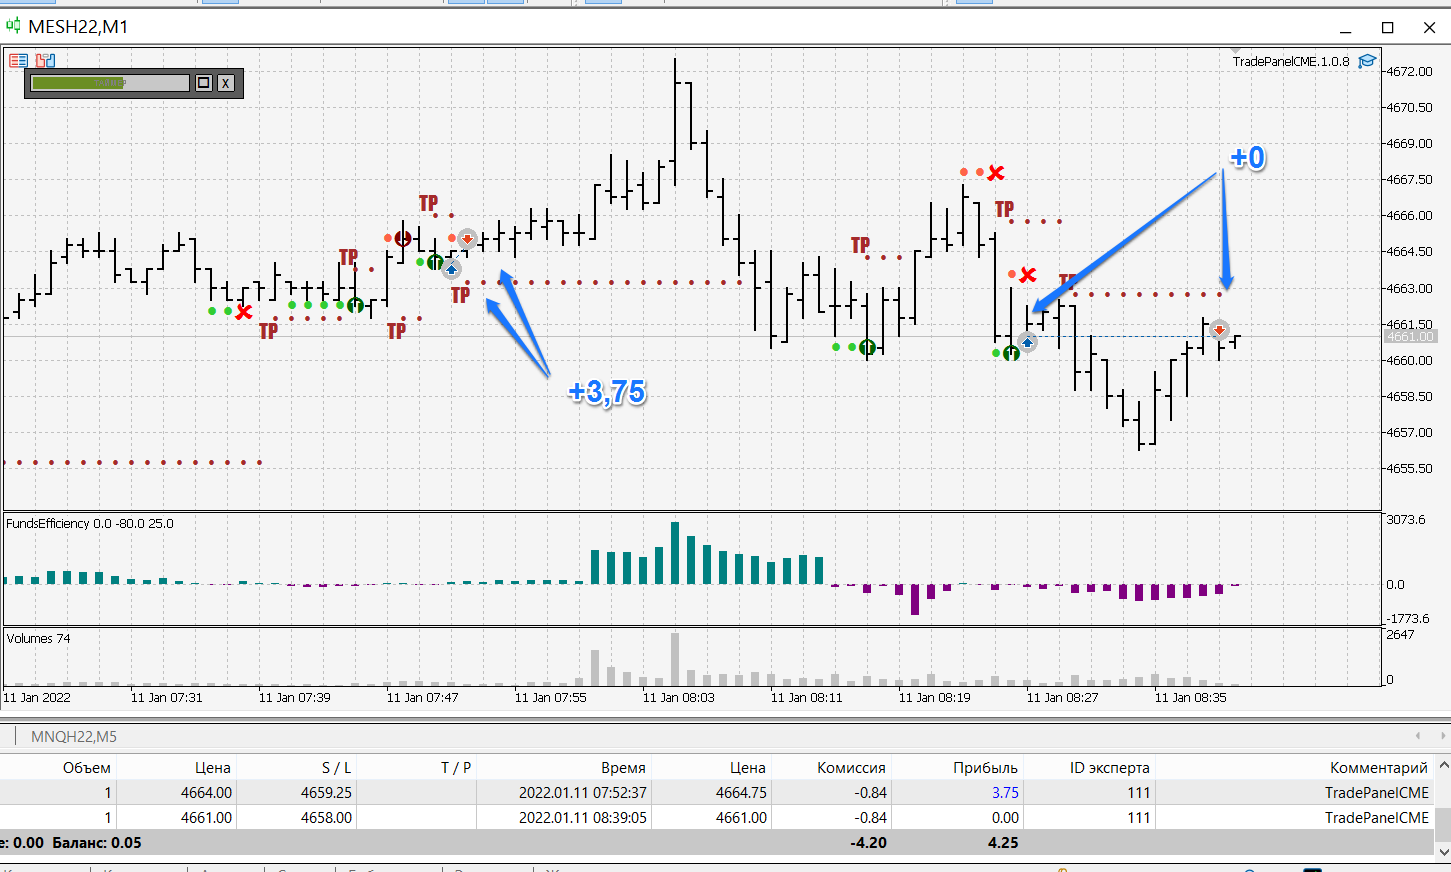The height and width of the screenshot is (872, 1451).
Task: Select the trade row priced 4664.00
Action: coord(717,792)
